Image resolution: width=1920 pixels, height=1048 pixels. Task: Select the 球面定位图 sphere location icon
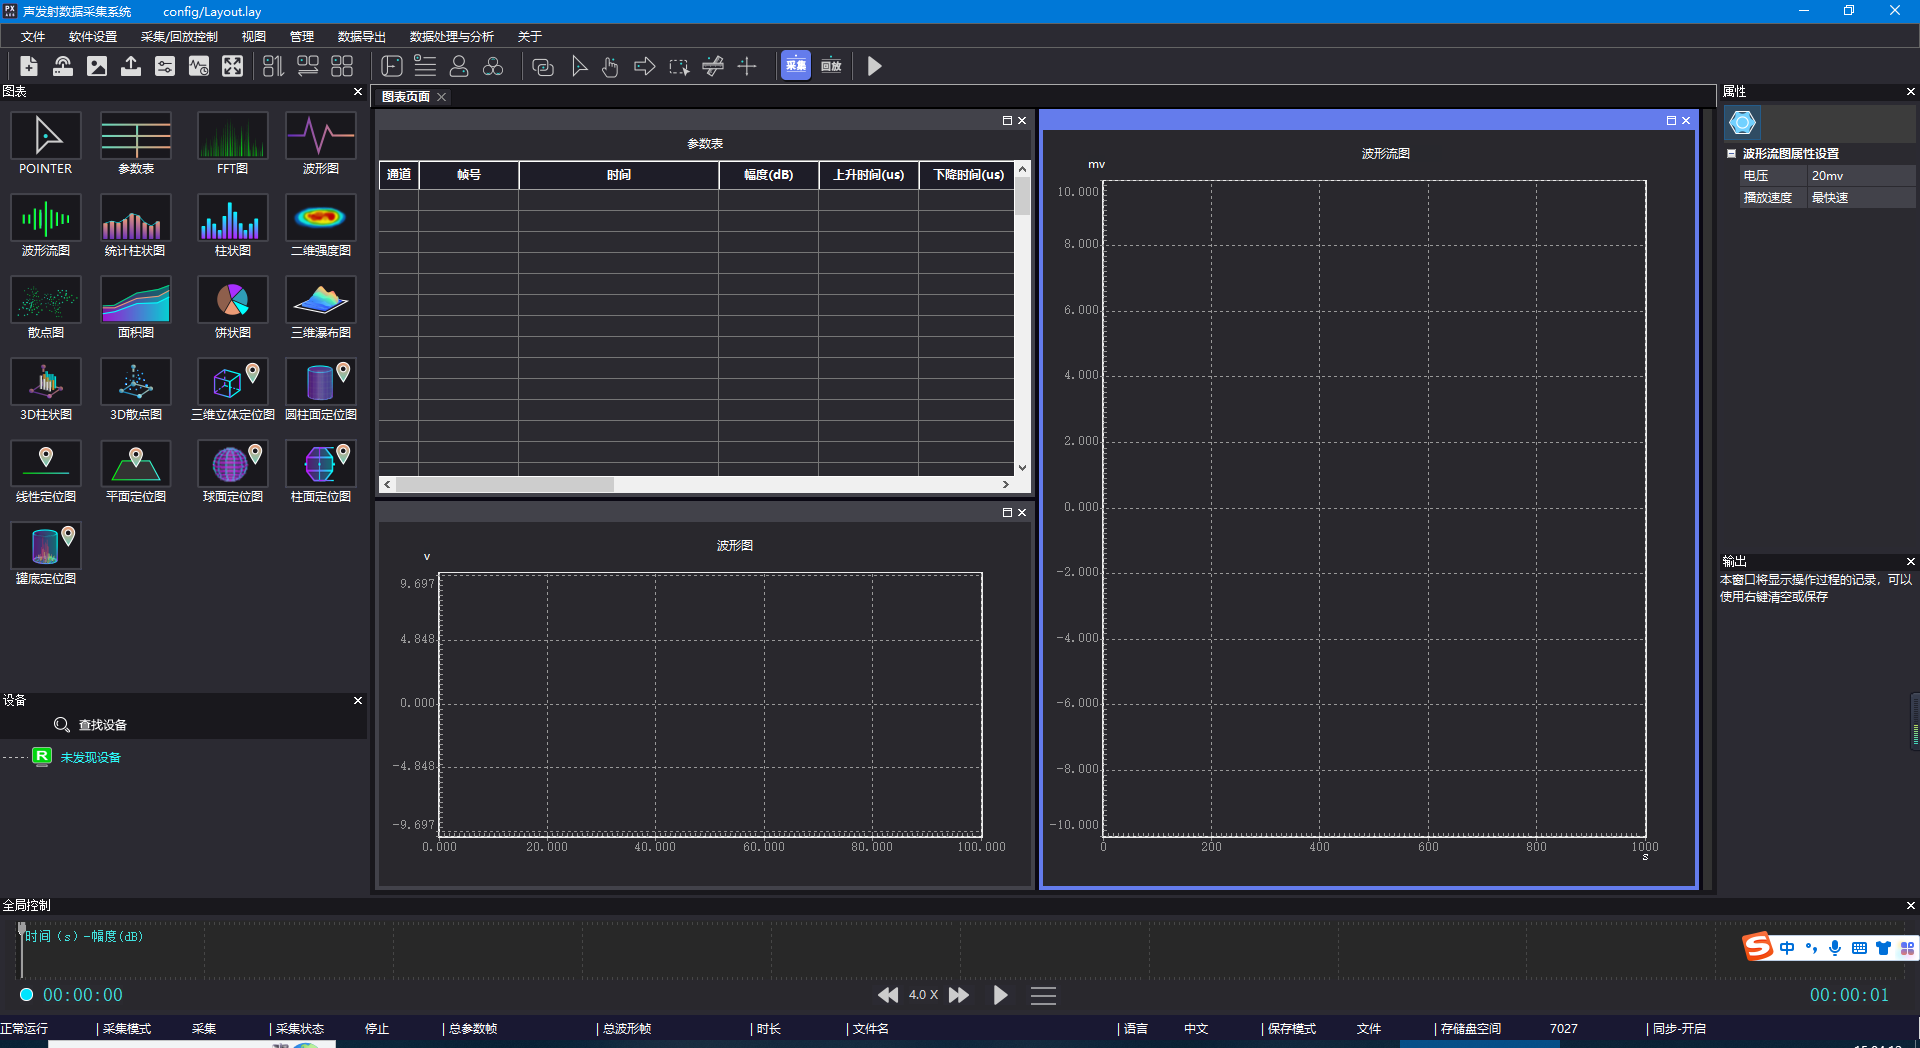(232, 465)
